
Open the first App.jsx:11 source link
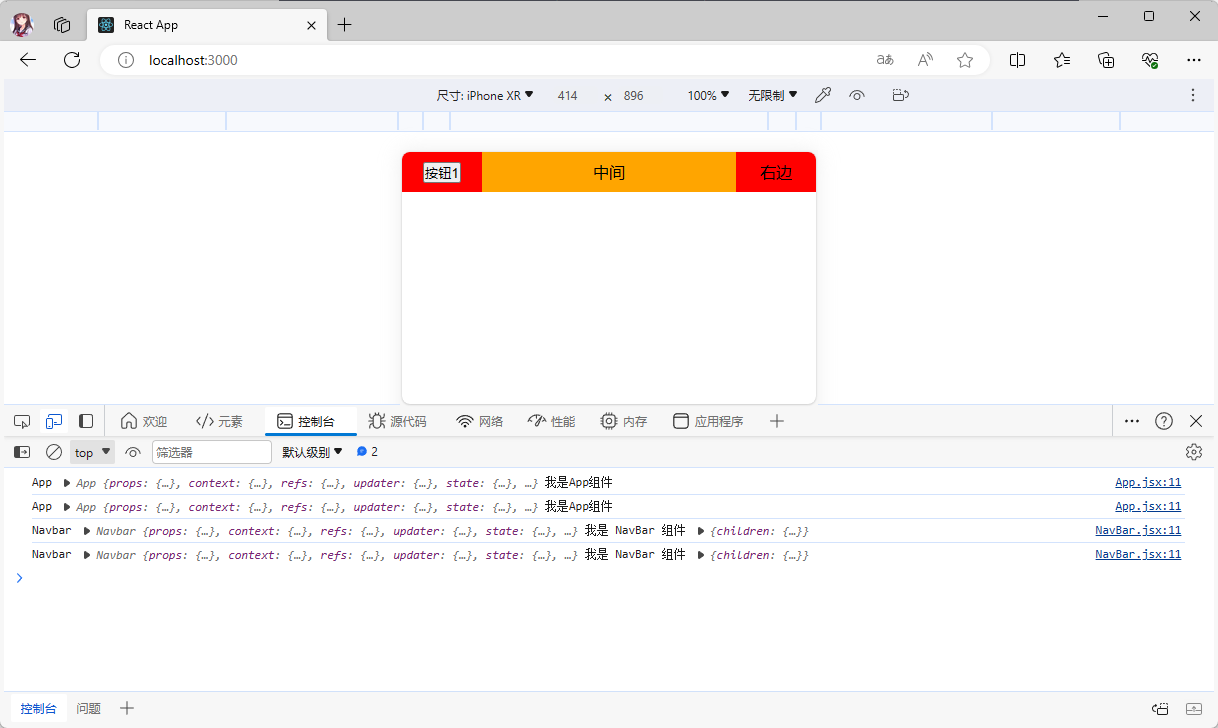(1148, 482)
